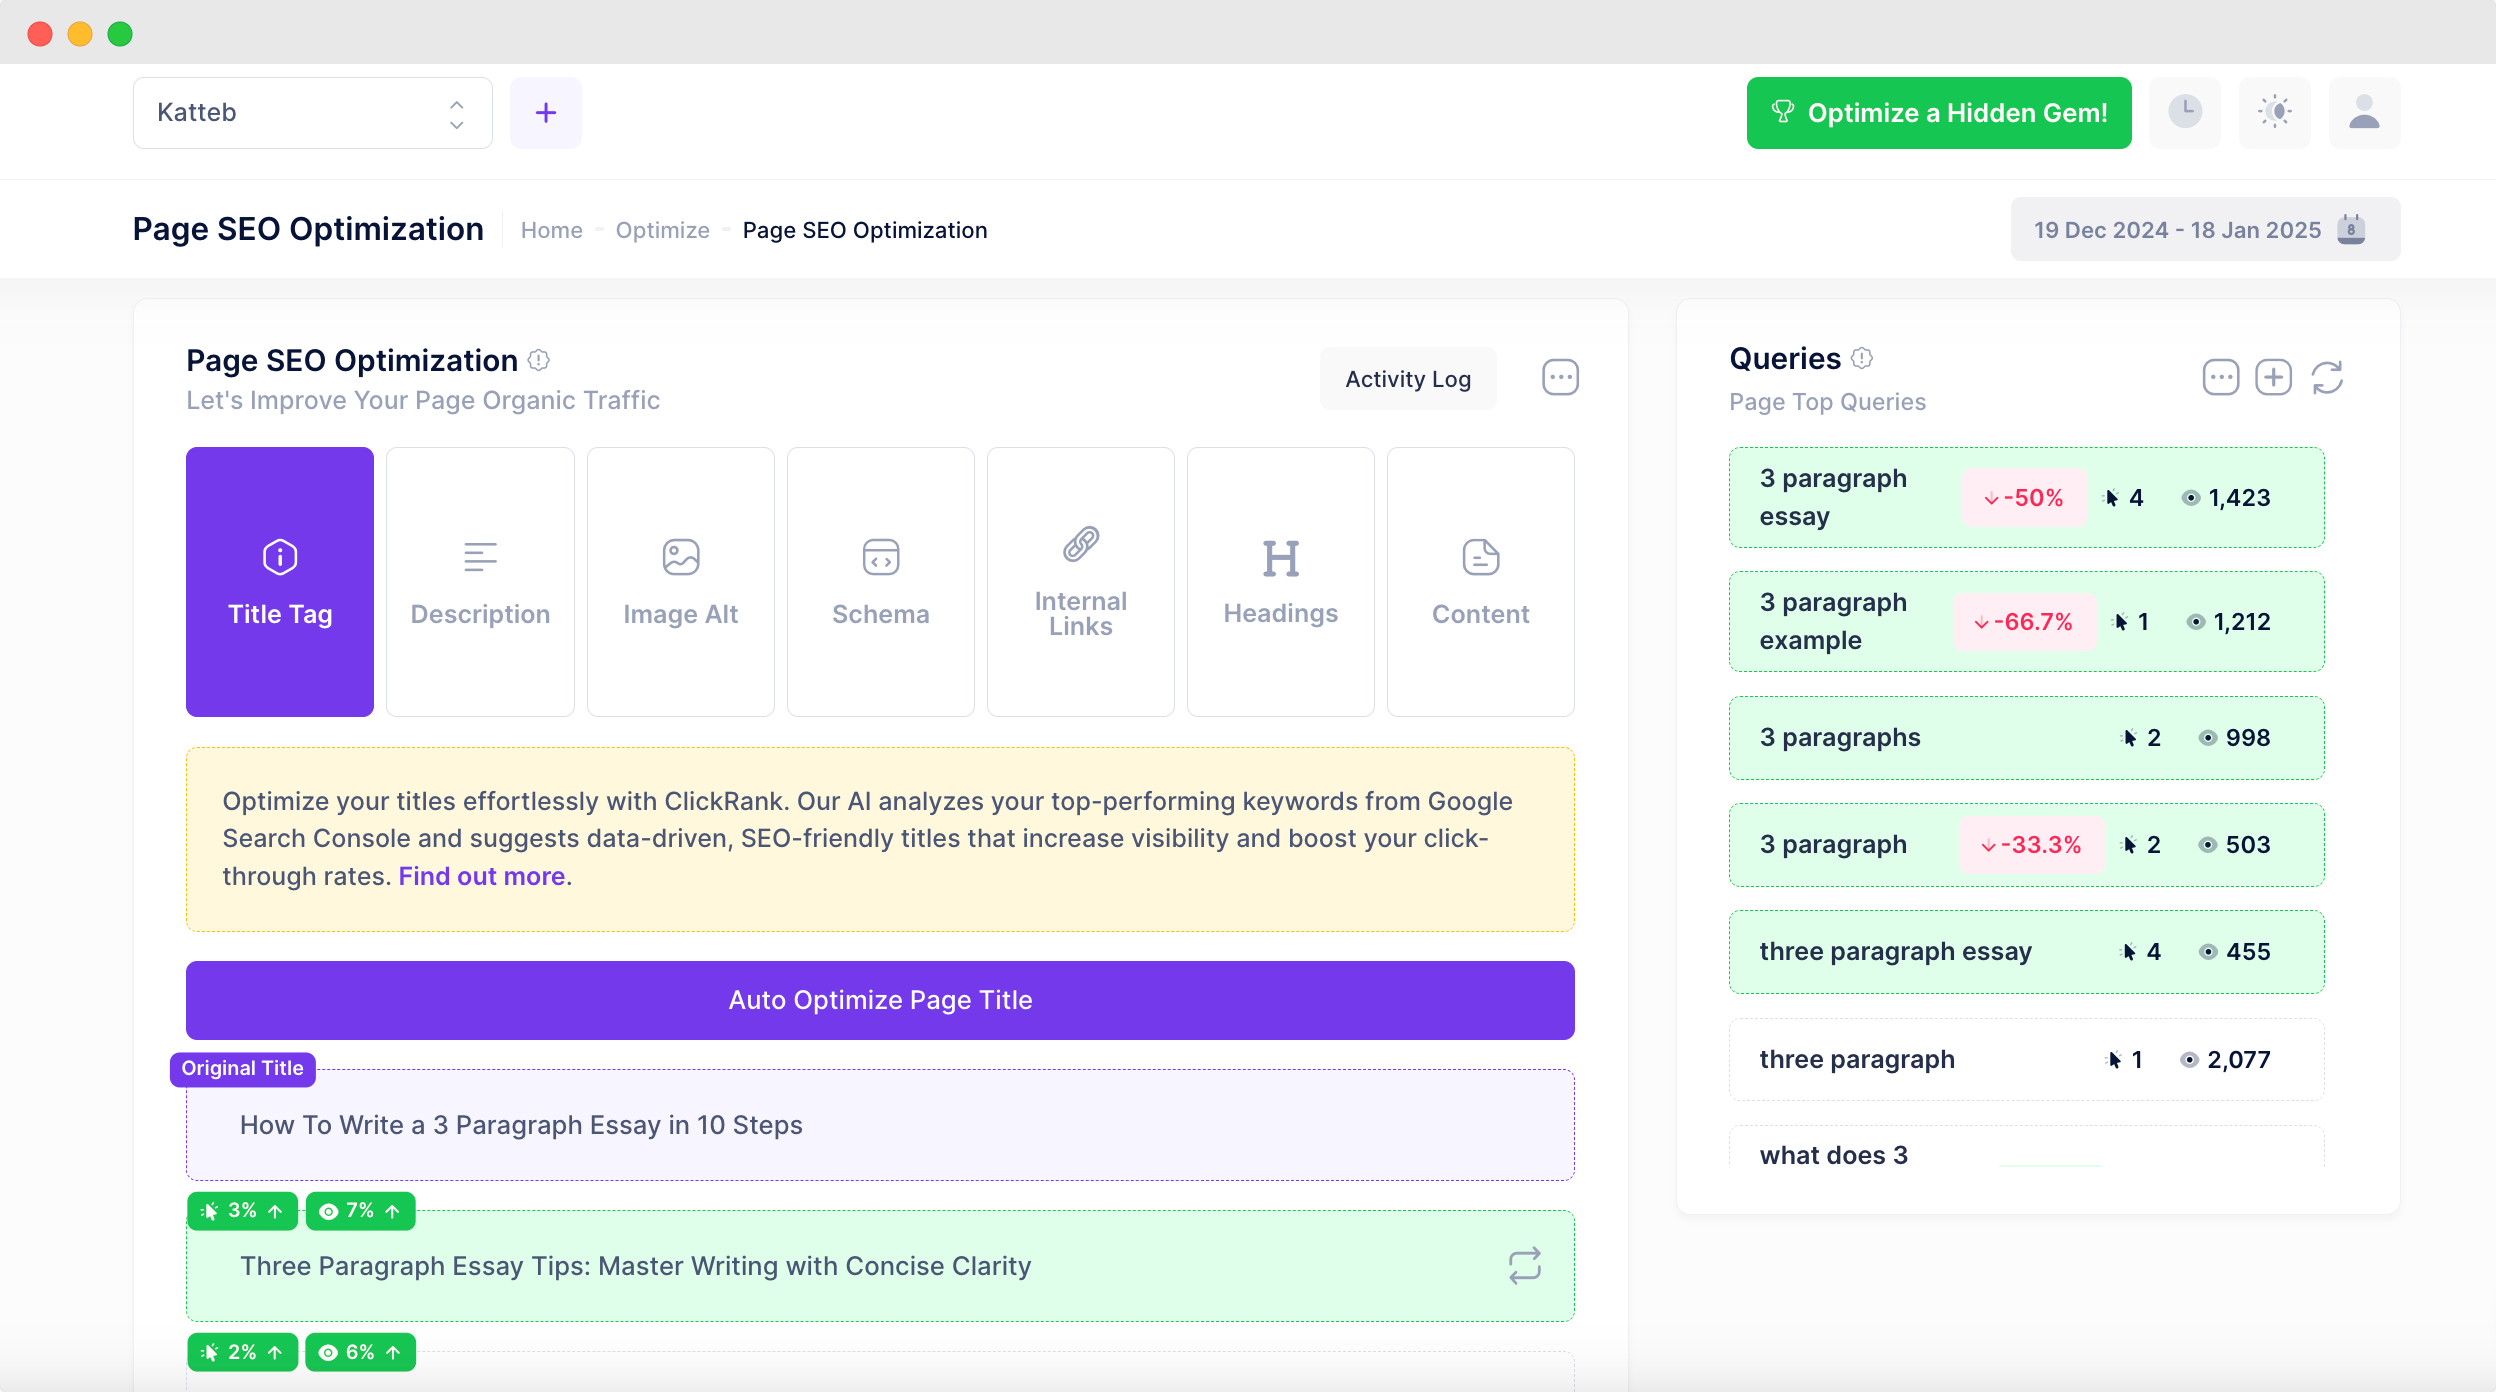
Task: Switch to the Headings tab
Action: pyautogui.click(x=1281, y=582)
